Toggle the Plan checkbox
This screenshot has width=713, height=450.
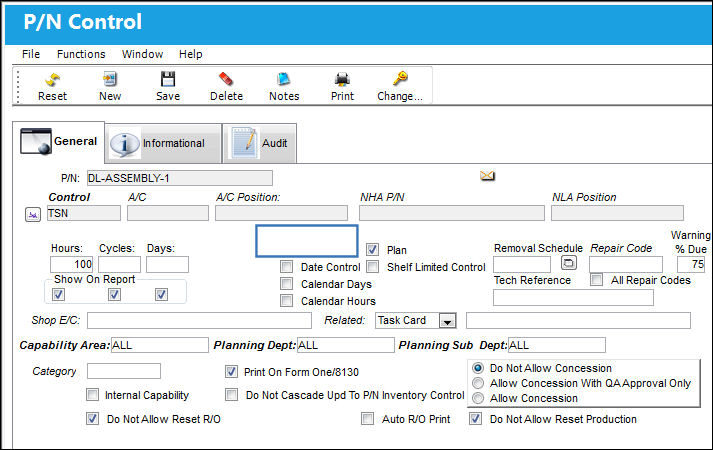tap(372, 249)
